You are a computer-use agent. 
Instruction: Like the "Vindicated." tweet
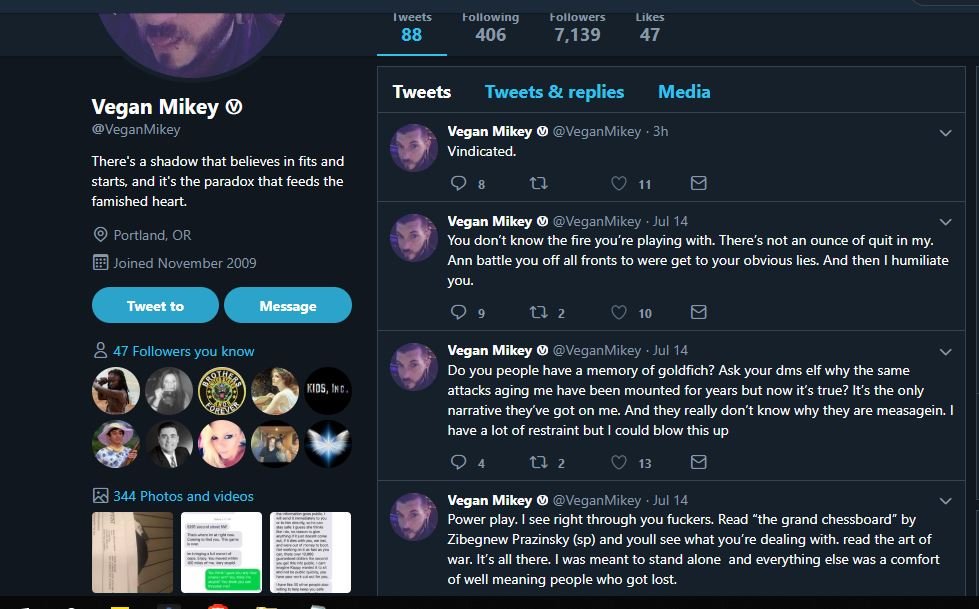[x=619, y=184]
